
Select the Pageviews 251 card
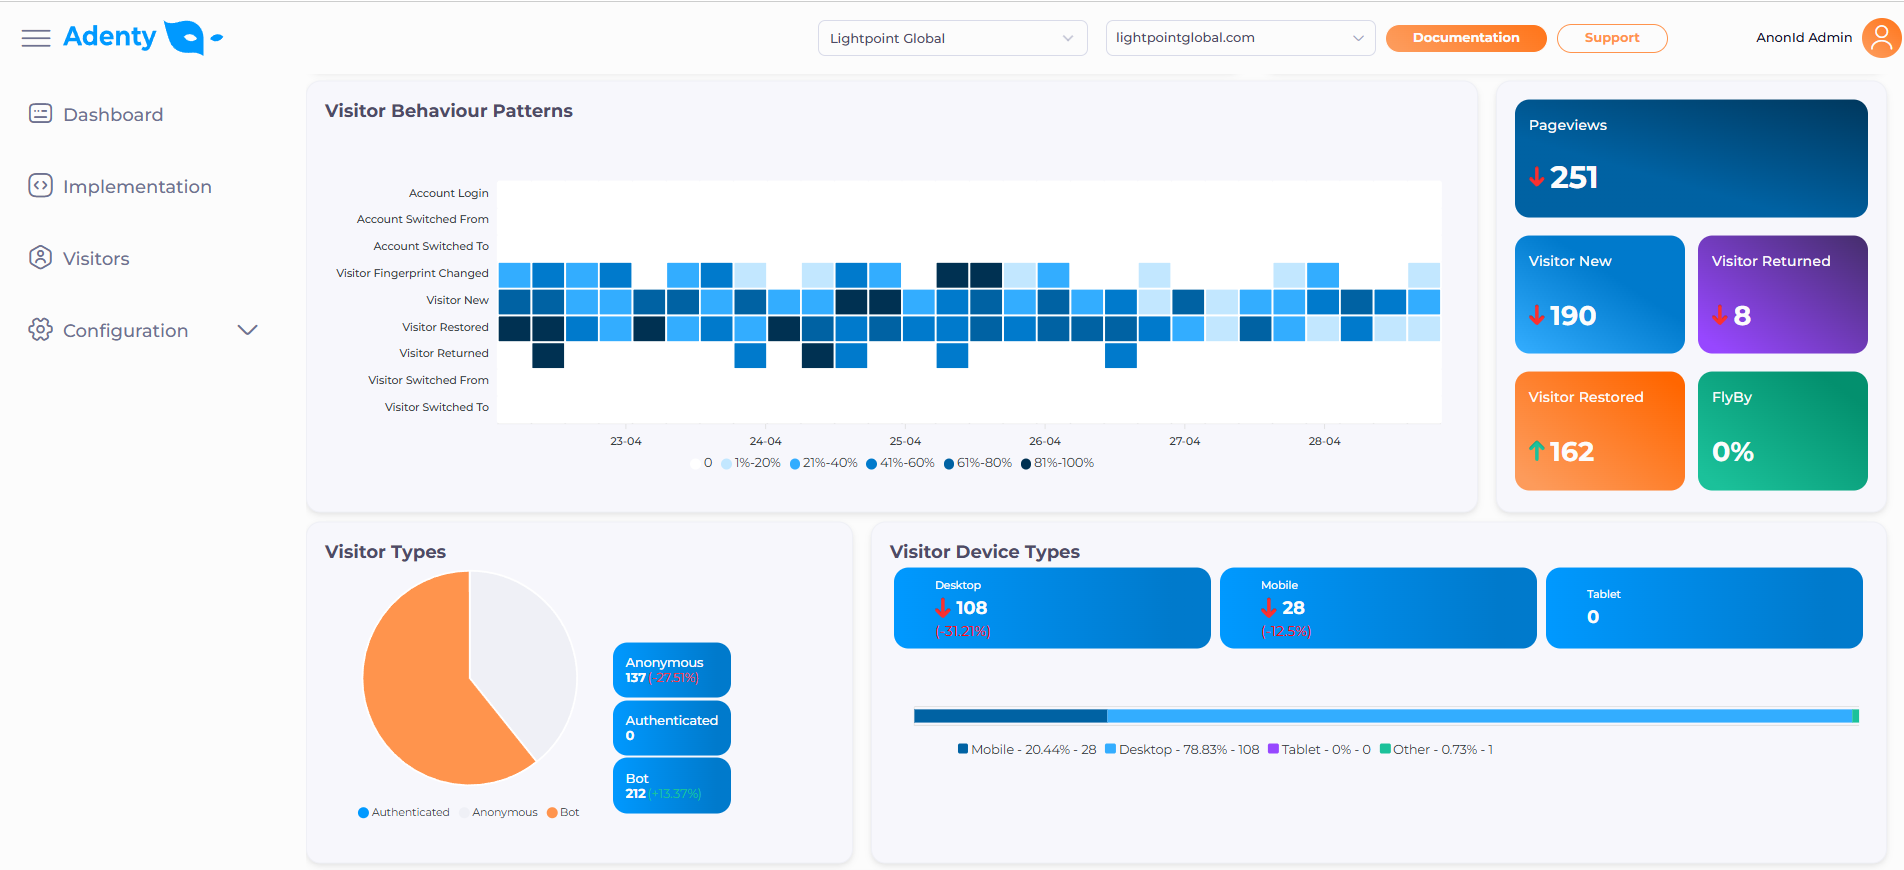click(x=1691, y=158)
